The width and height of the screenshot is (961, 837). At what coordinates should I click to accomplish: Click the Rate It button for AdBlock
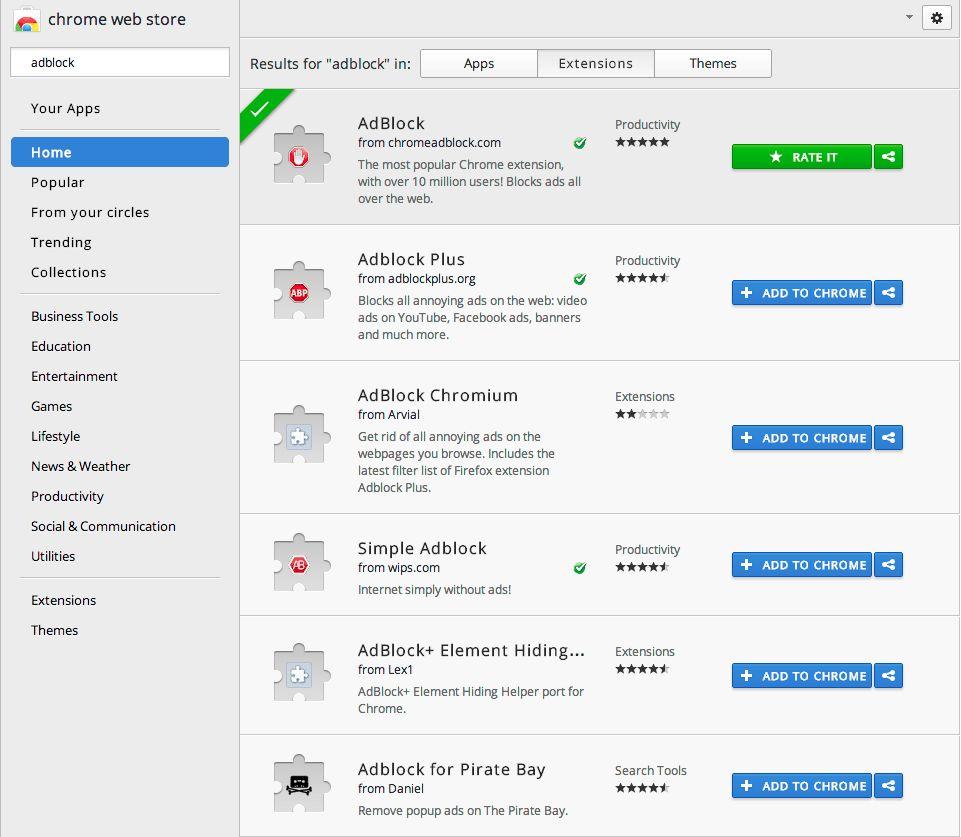(802, 157)
